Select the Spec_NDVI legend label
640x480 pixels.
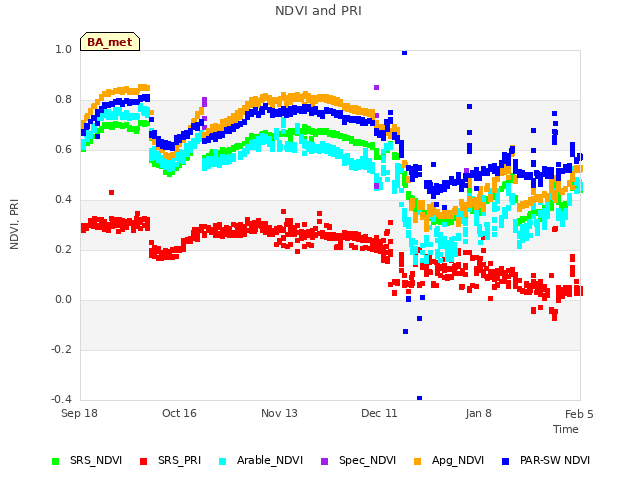click(367, 460)
